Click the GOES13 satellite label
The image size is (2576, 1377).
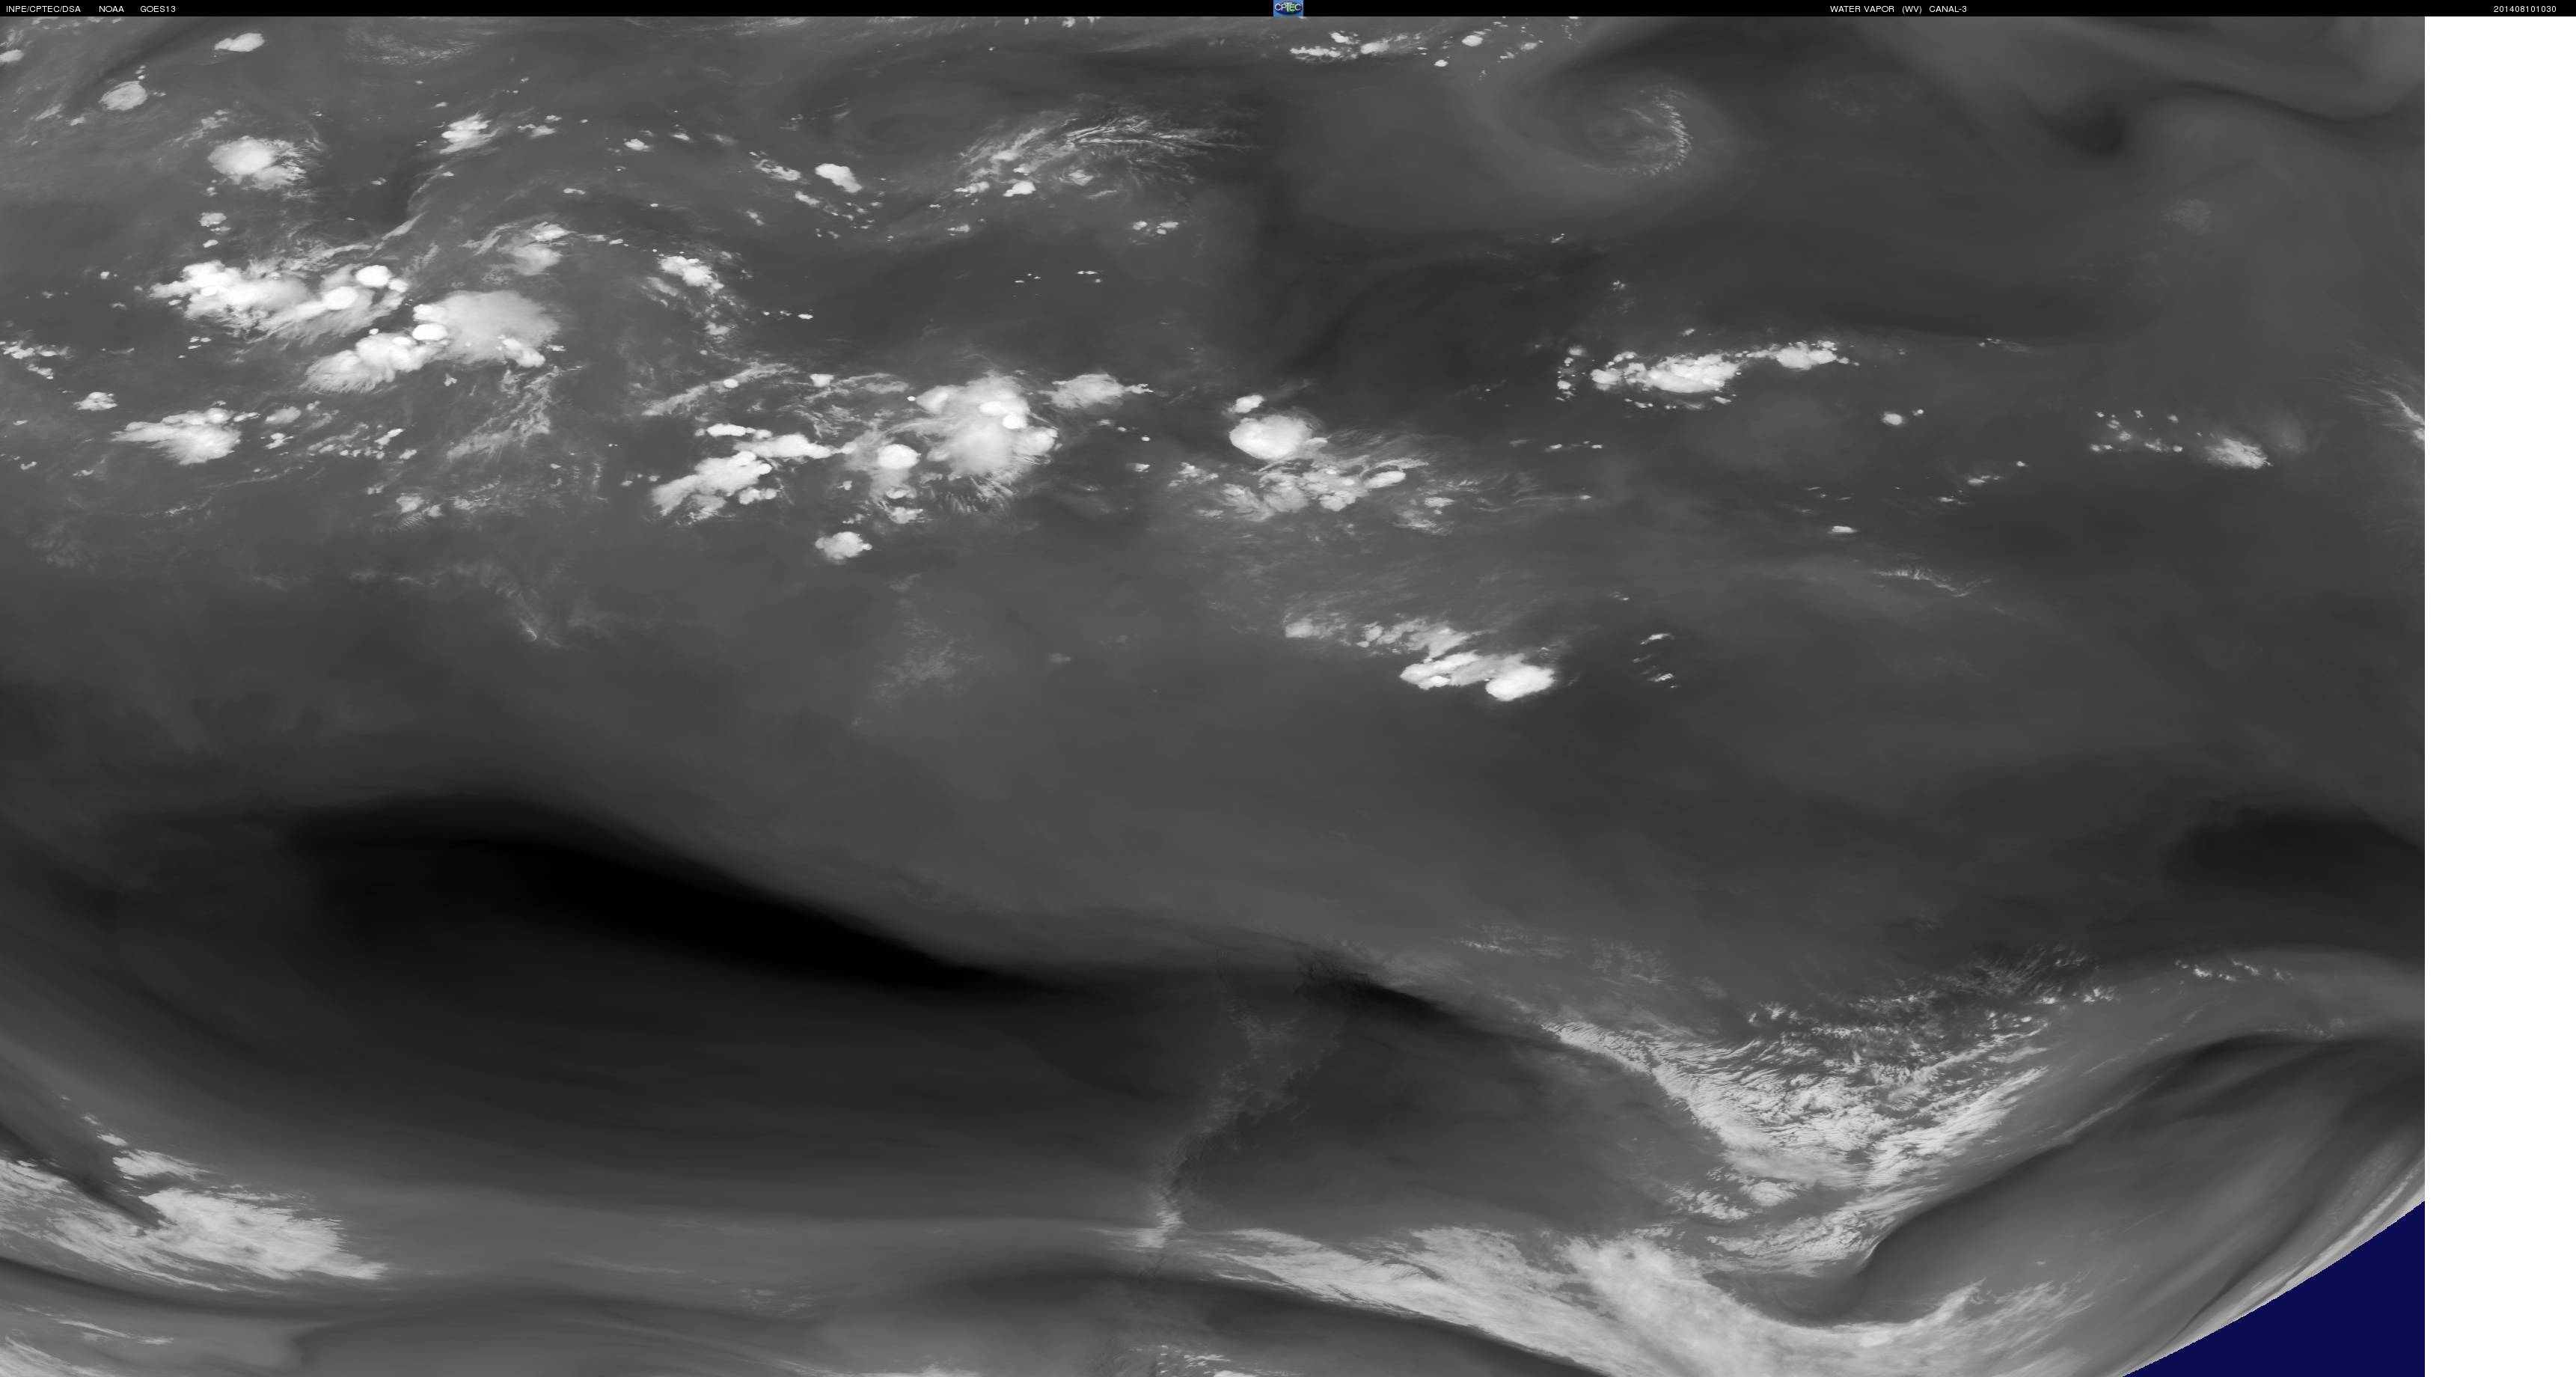158,9
